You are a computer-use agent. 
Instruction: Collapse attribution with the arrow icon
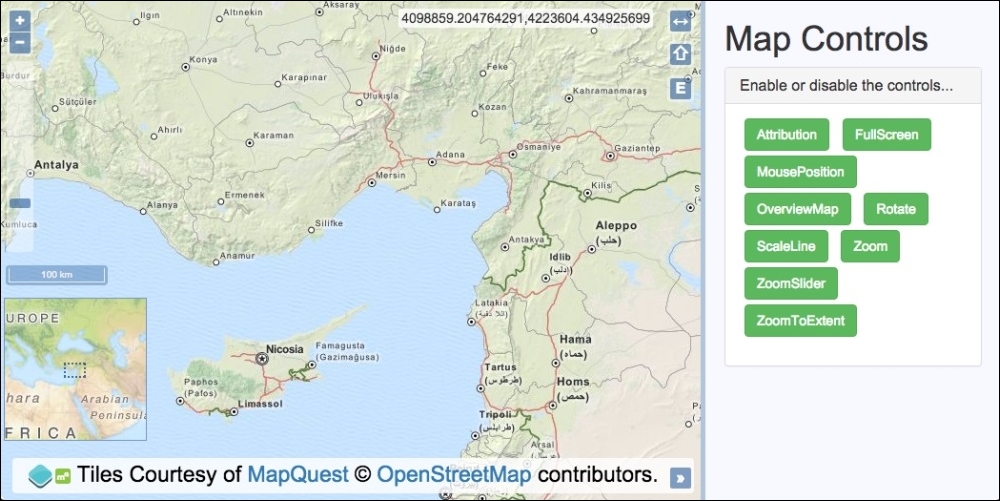[680, 478]
